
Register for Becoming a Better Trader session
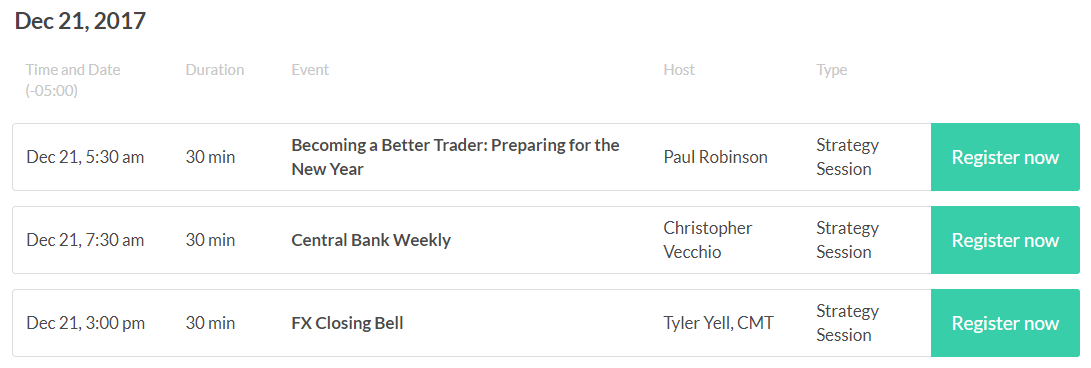1005,157
